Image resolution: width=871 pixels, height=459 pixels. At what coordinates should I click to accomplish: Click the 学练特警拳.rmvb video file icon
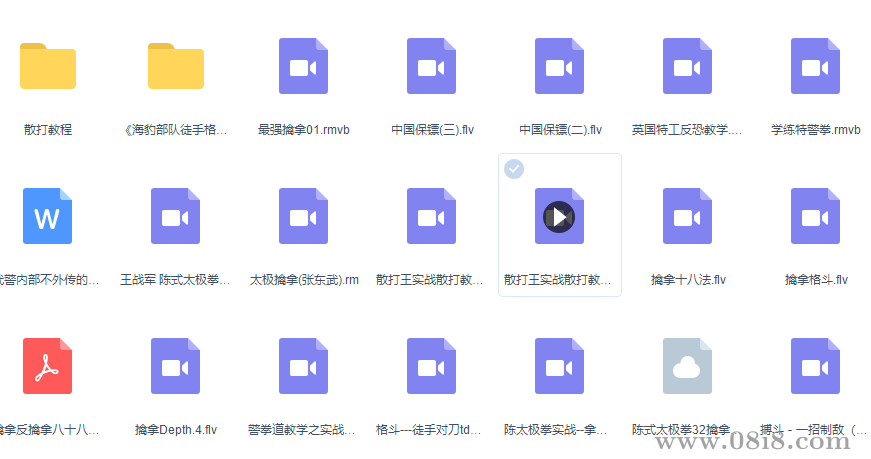tap(815, 66)
